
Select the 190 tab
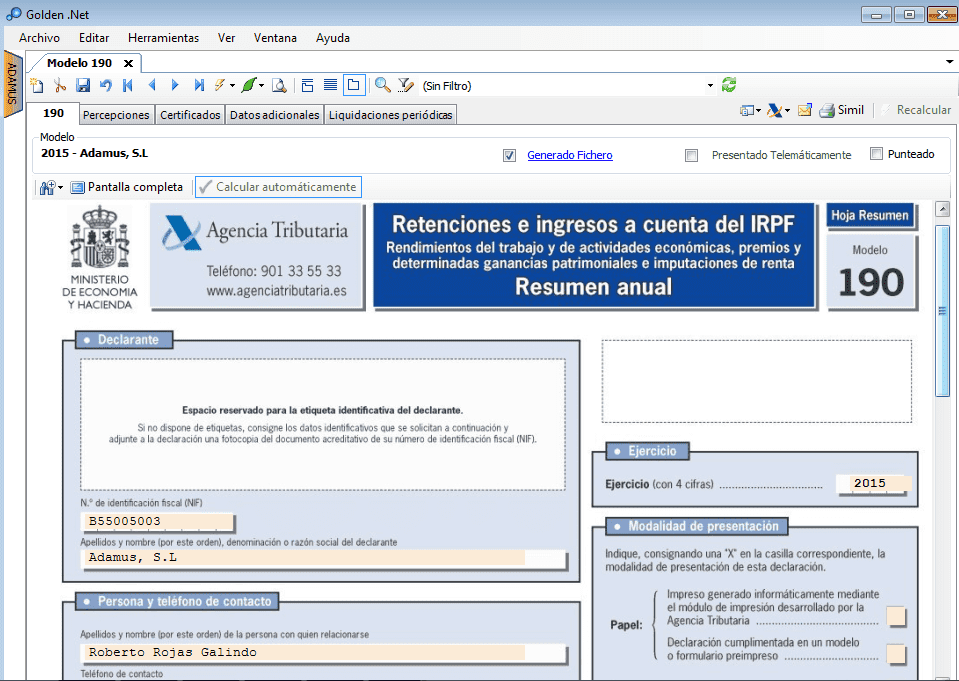[x=53, y=113]
